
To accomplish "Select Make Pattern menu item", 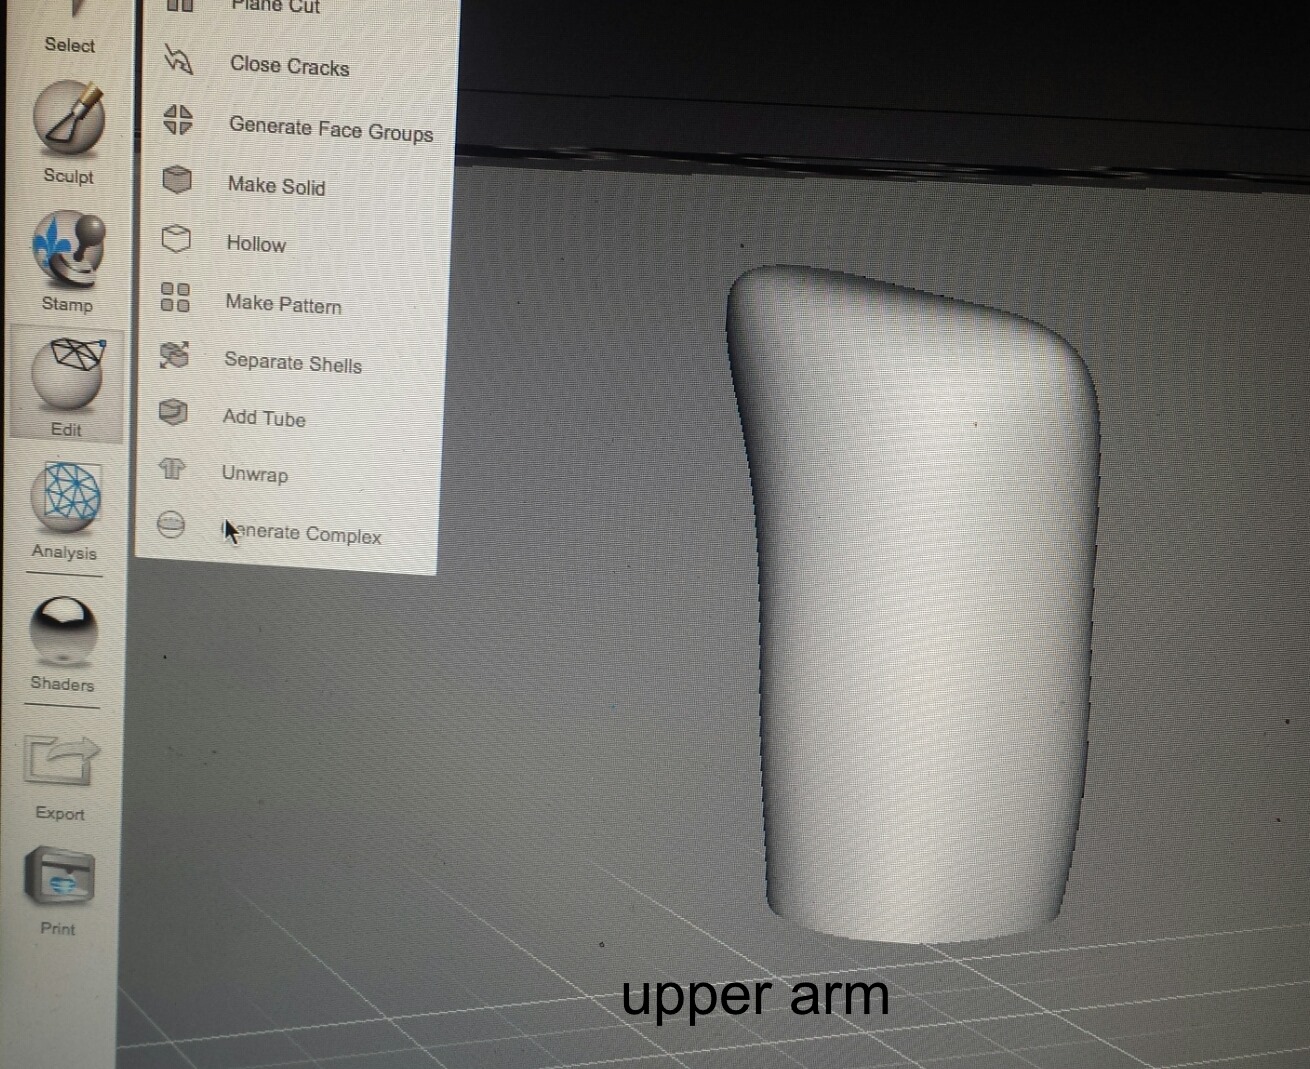I will pos(283,303).
